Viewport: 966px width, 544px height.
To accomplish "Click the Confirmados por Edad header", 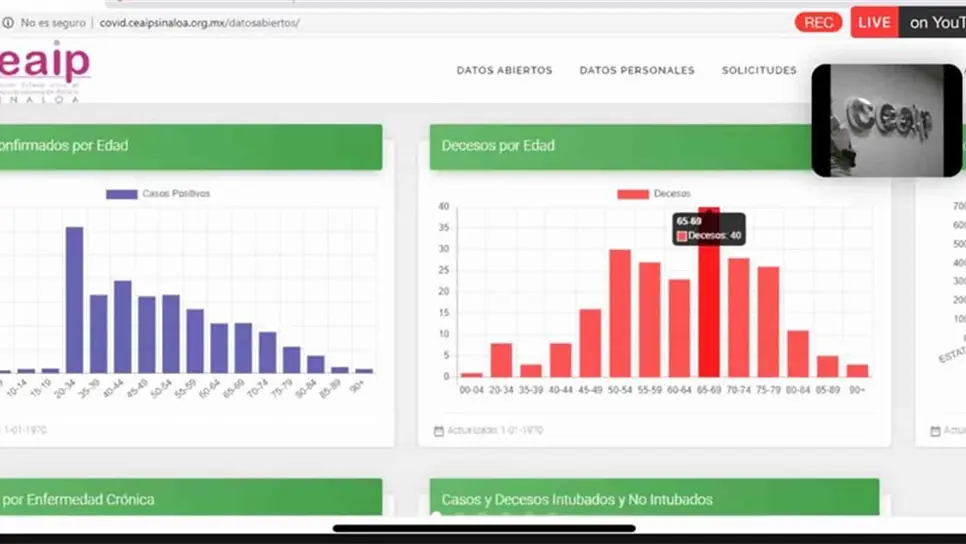I will (x=190, y=147).
